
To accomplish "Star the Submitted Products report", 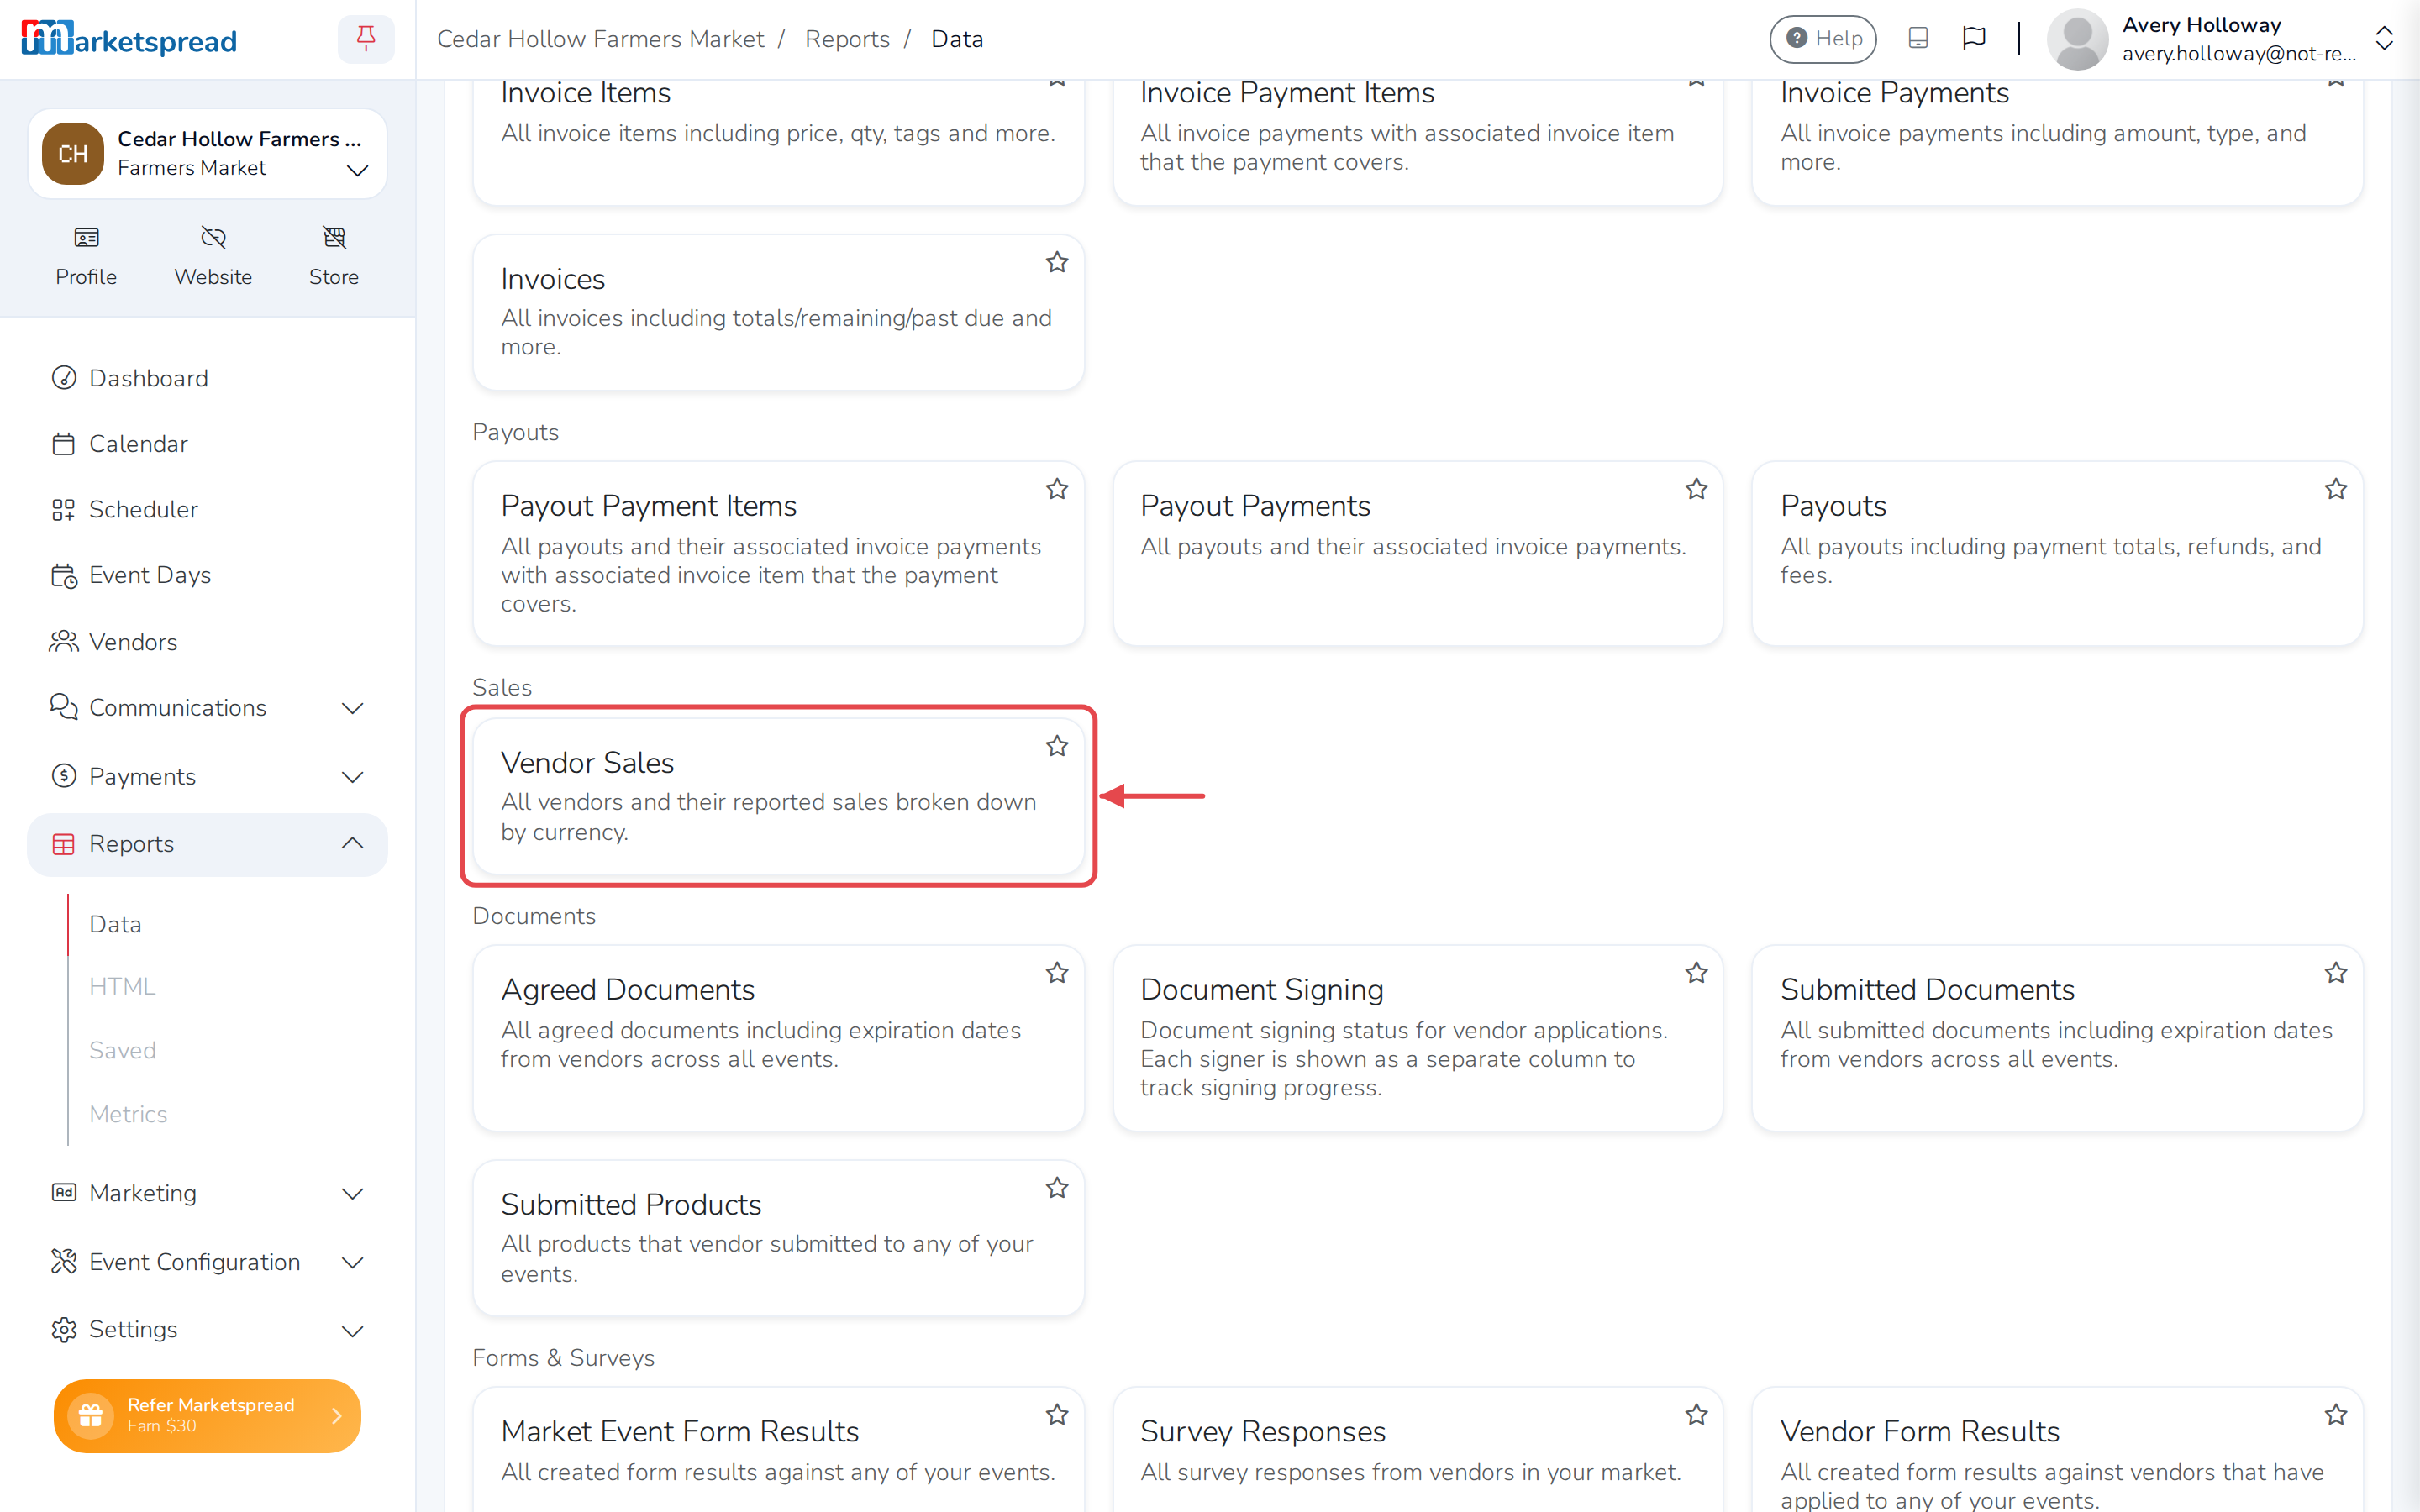I will (1057, 1189).
